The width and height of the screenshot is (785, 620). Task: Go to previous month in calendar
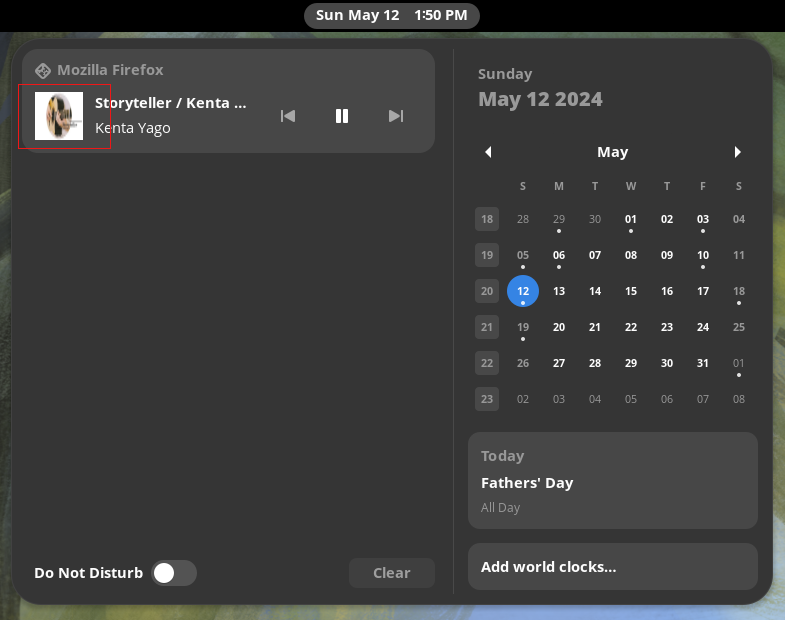point(488,152)
